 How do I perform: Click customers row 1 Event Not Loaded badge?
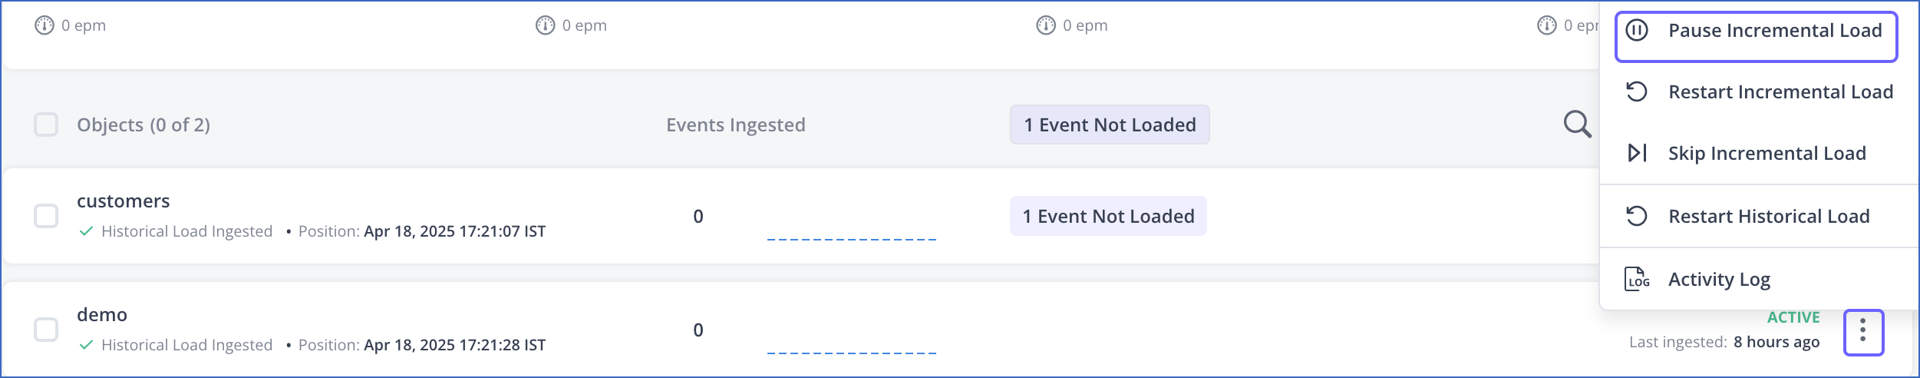1108,216
